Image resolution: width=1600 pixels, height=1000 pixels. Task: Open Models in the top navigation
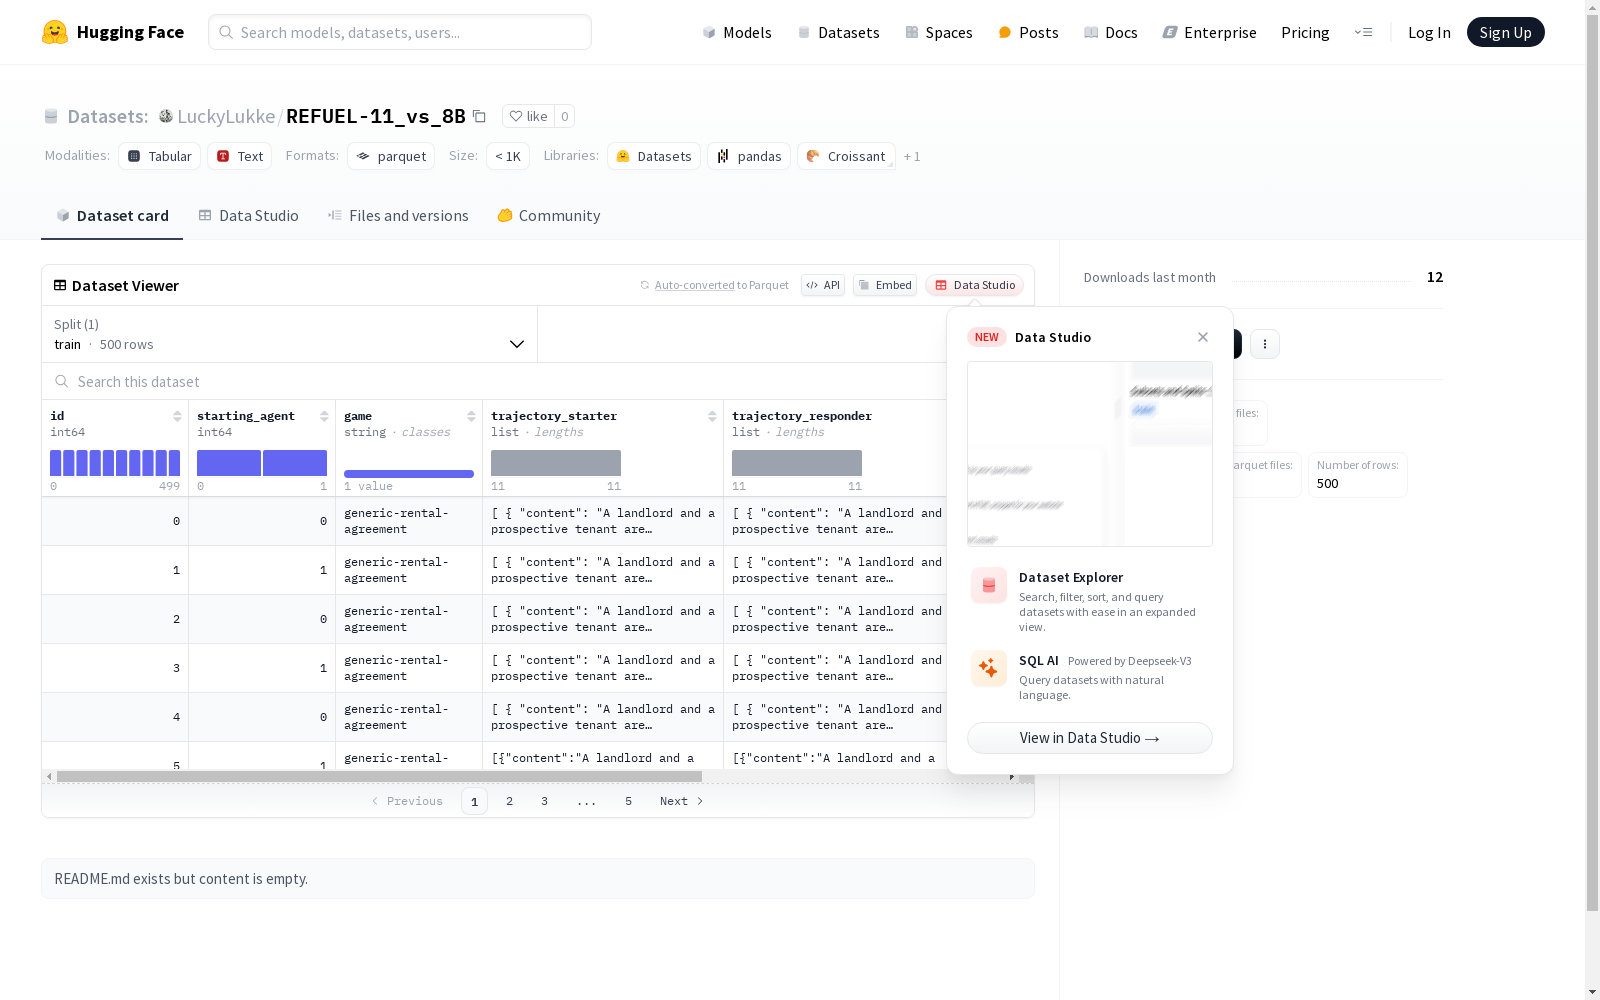(x=737, y=32)
